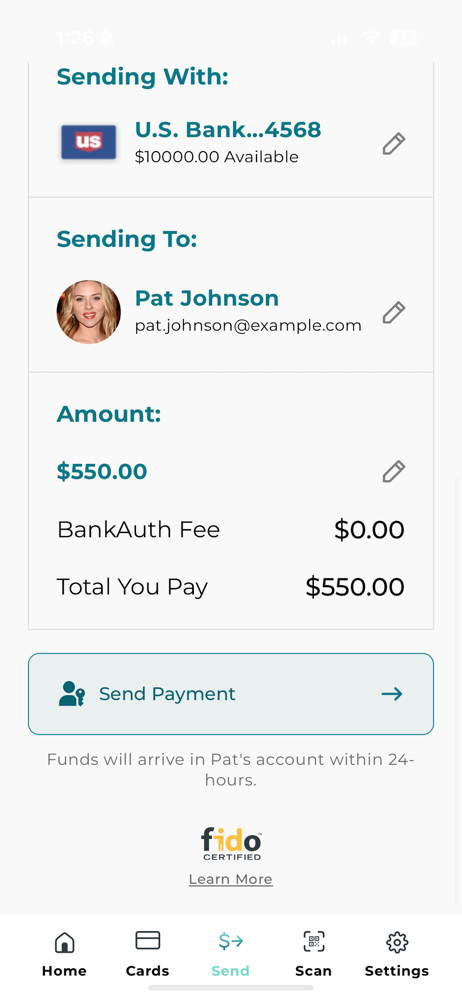Tap the person-key icon on Send Payment
The width and height of the screenshot is (462, 1000).
click(x=71, y=694)
